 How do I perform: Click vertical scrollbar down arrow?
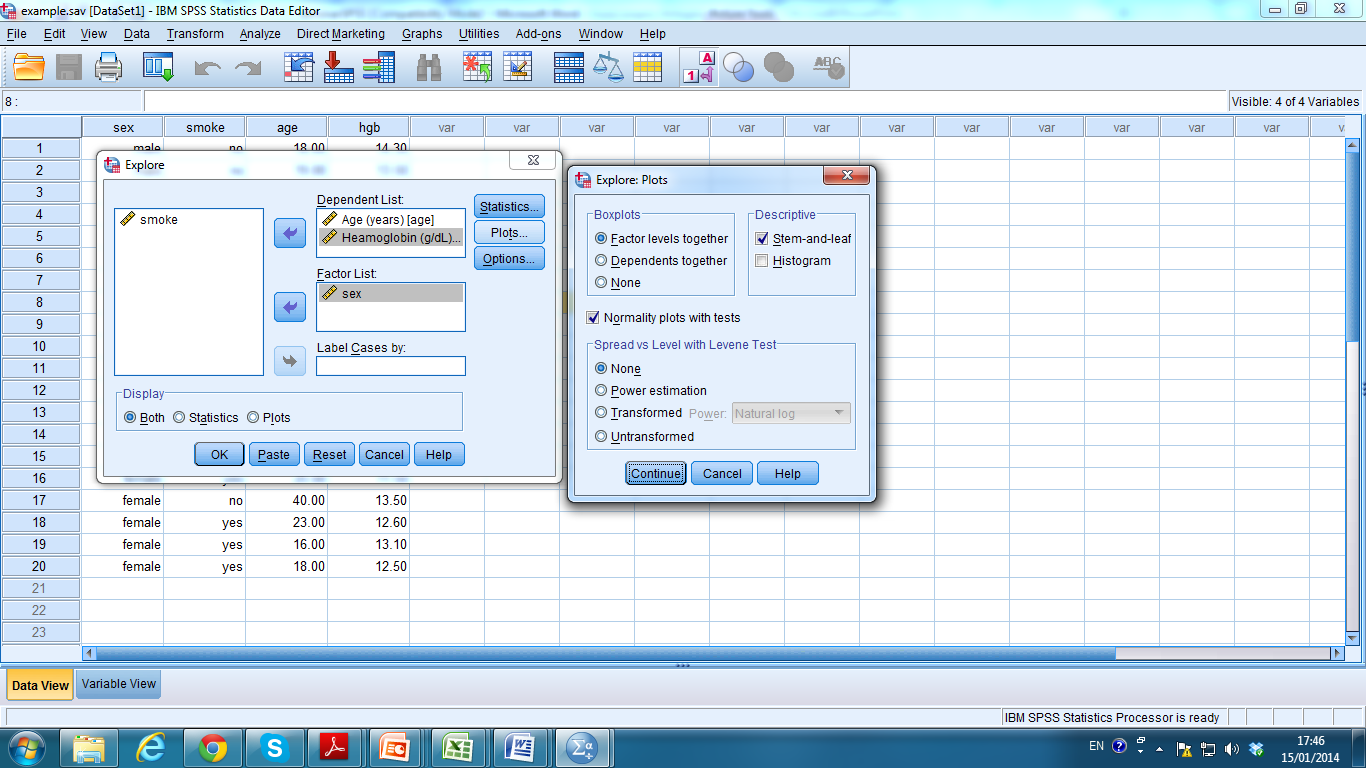click(1353, 637)
